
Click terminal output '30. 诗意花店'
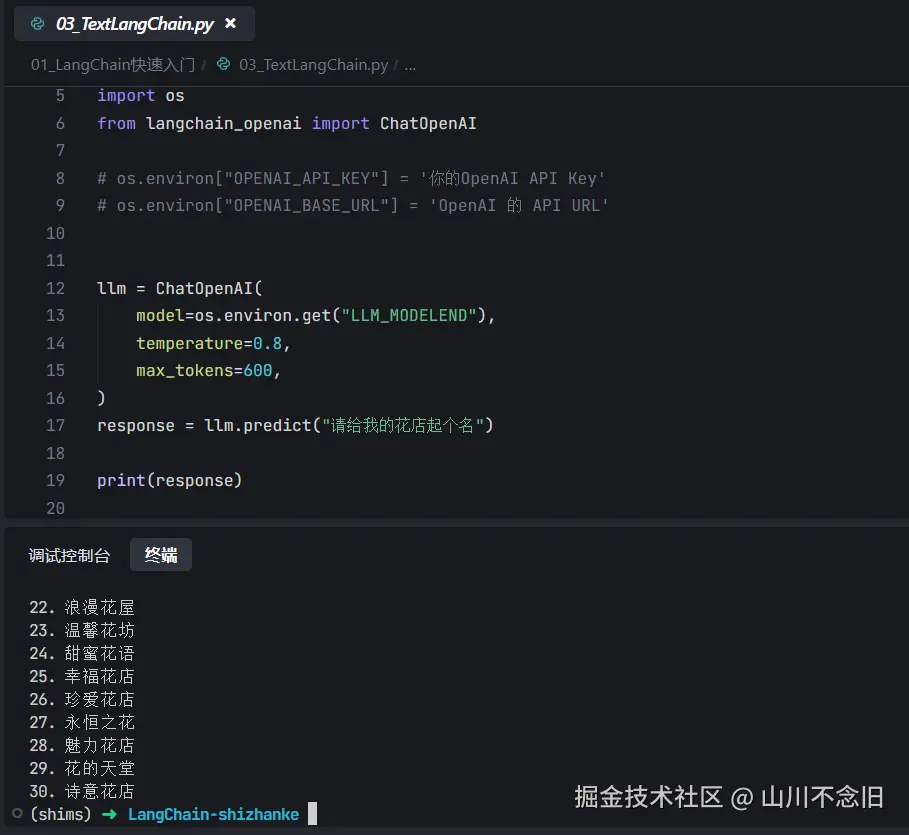click(82, 792)
